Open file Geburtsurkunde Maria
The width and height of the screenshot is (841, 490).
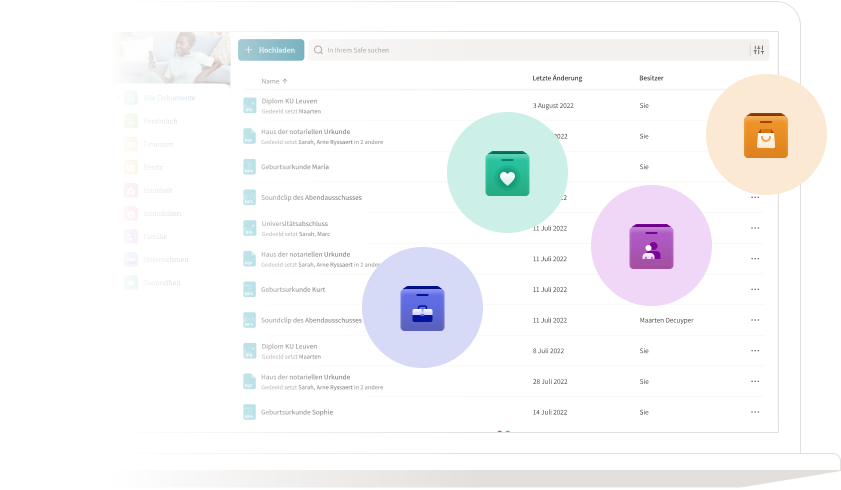coord(294,167)
